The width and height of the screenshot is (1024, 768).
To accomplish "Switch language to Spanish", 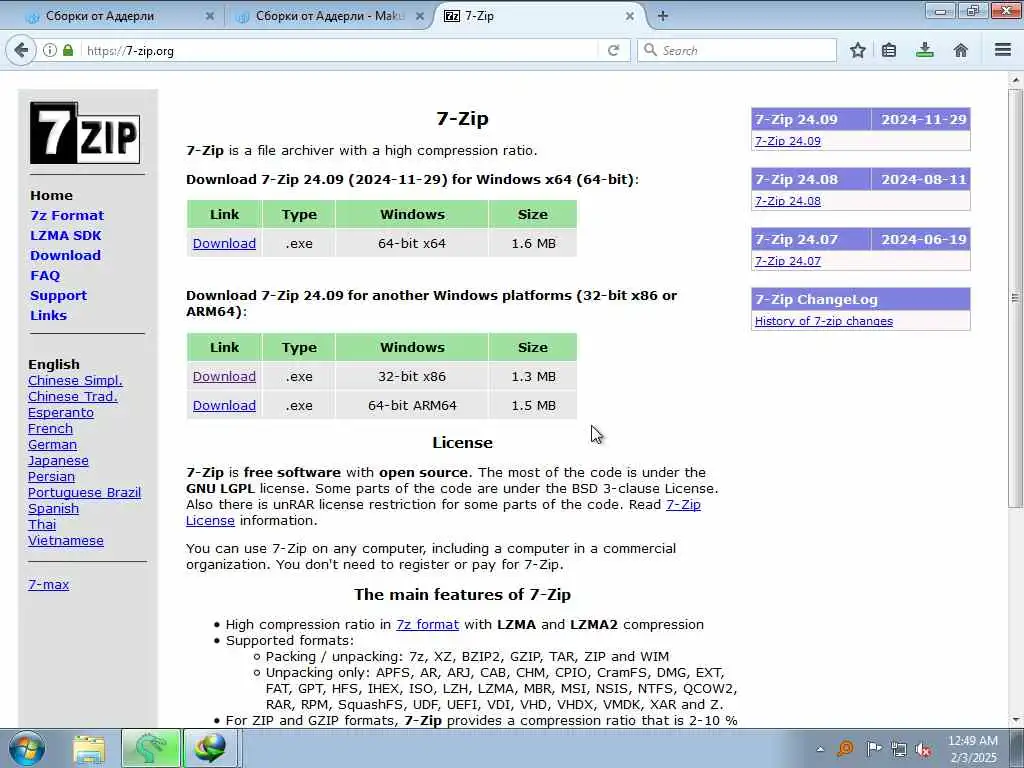I will pos(54,509).
